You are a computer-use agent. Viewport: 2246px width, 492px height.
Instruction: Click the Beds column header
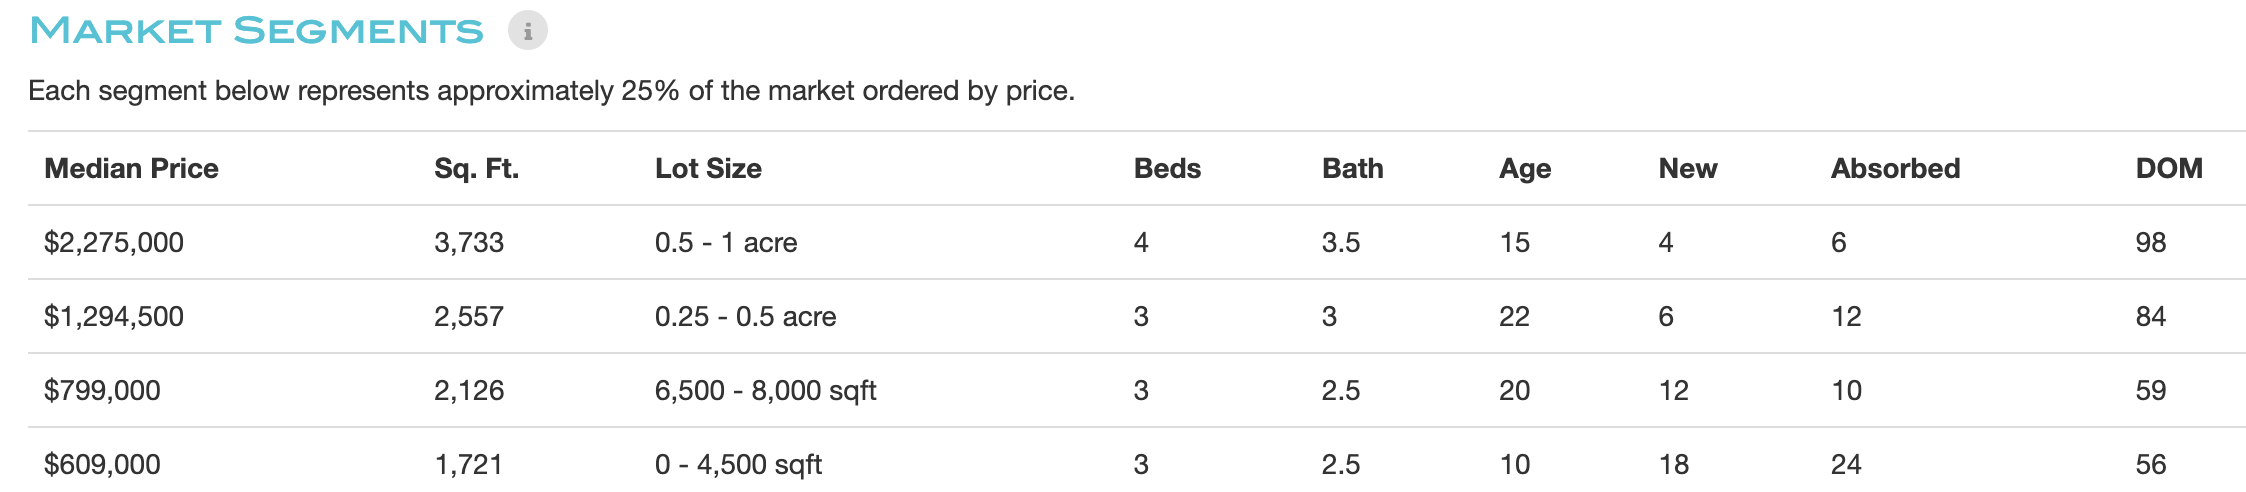pos(1167,168)
